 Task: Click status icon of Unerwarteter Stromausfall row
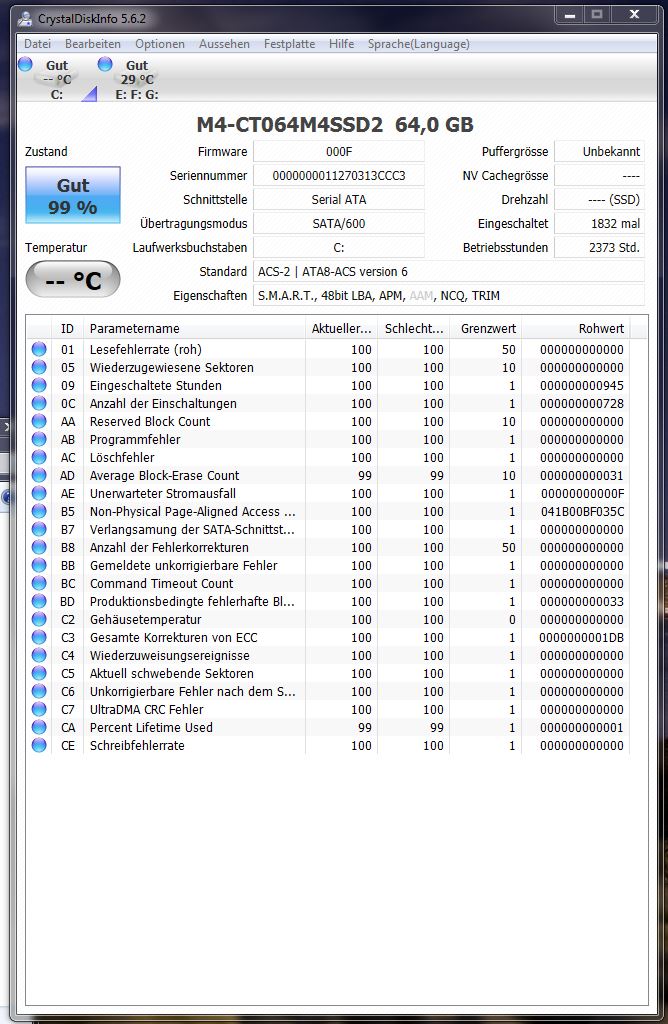[x=39, y=494]
